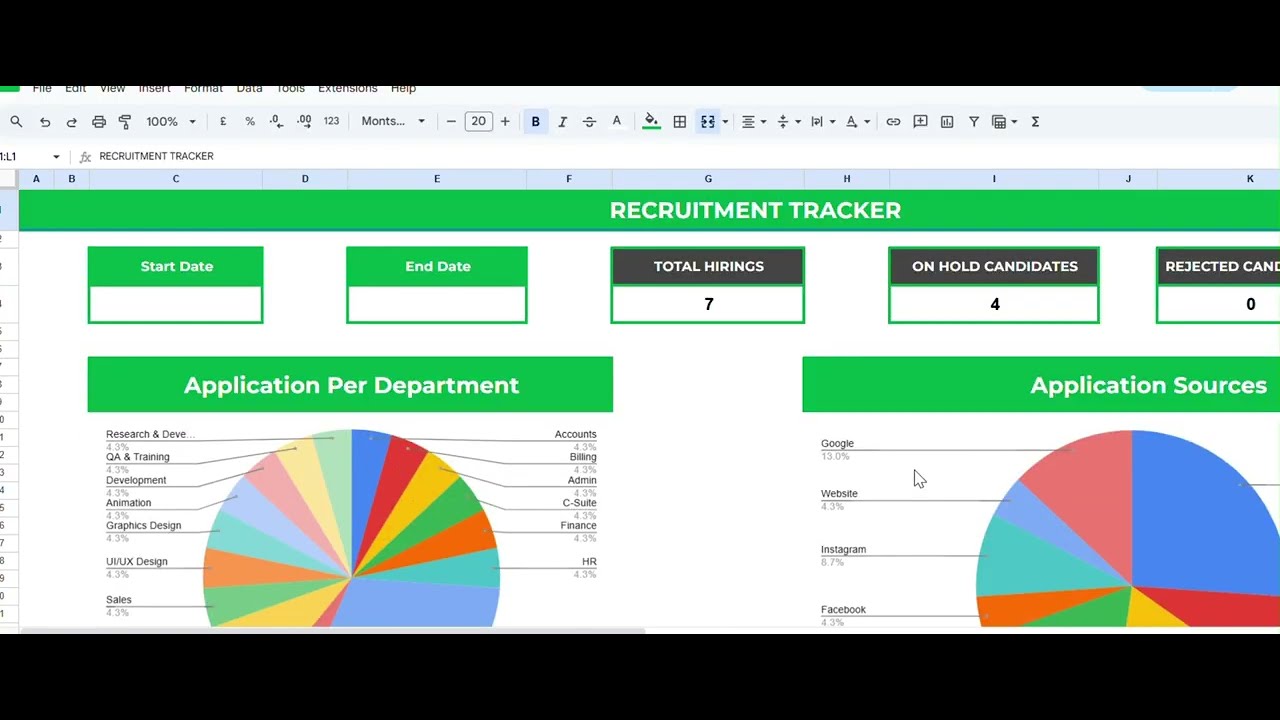Screen dimensions: 1280x720
Task: Open the Data menu
Action: [249, 89]
